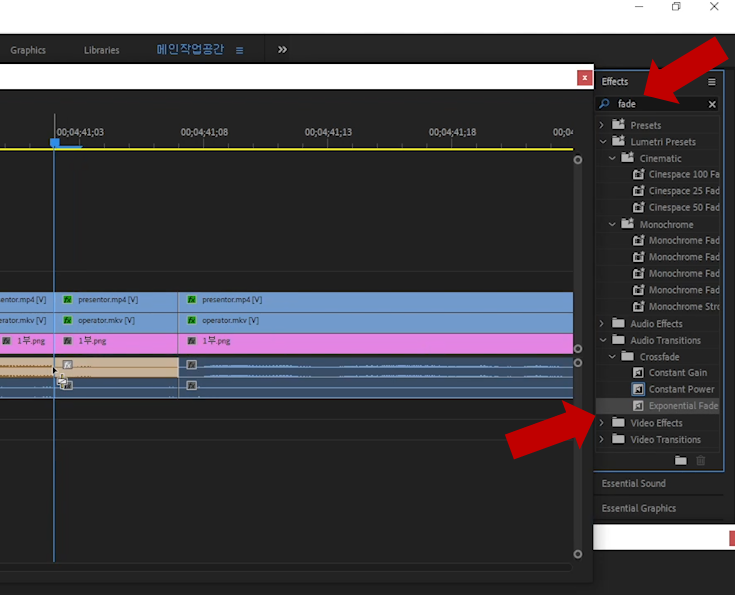Open the Essential Sound panel
Viewport: 735px width, 595px height.
[x=633, y=484]
